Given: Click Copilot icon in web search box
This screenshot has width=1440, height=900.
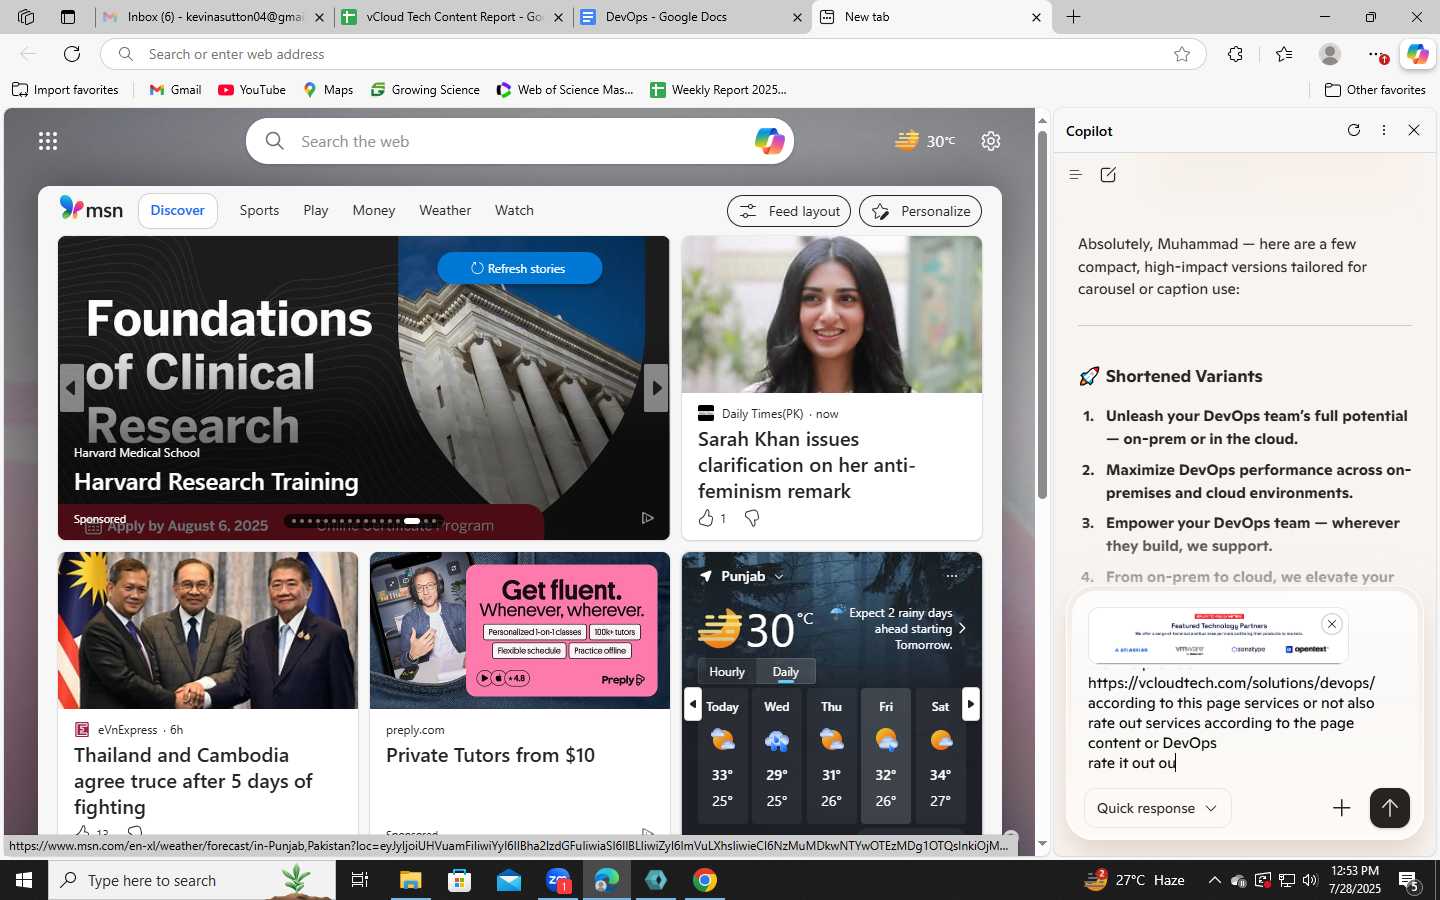Looking at the screenshot, I should [769, 141].
